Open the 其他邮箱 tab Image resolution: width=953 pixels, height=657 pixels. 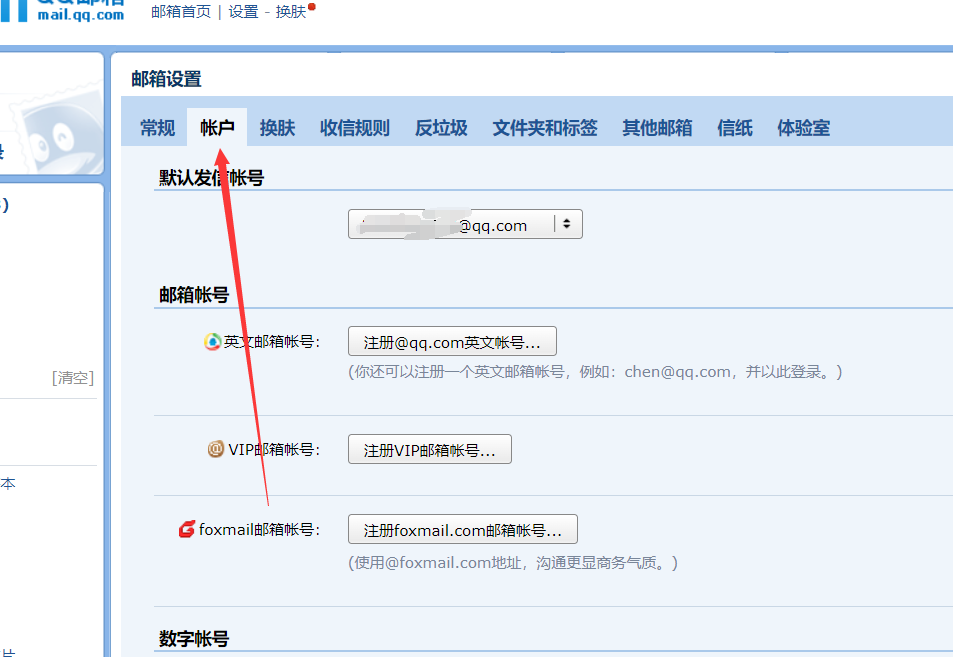coord(657,128)
